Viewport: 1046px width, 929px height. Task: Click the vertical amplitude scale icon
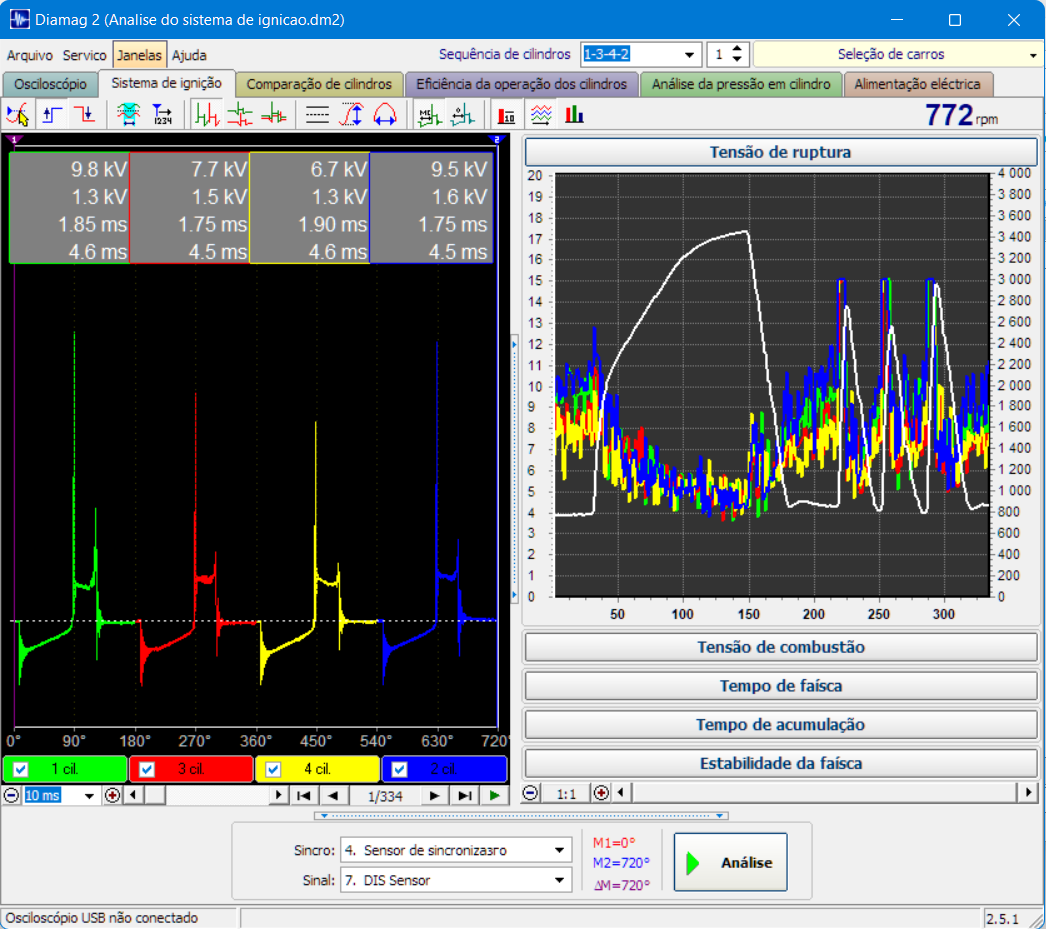[x=351, y=115]
